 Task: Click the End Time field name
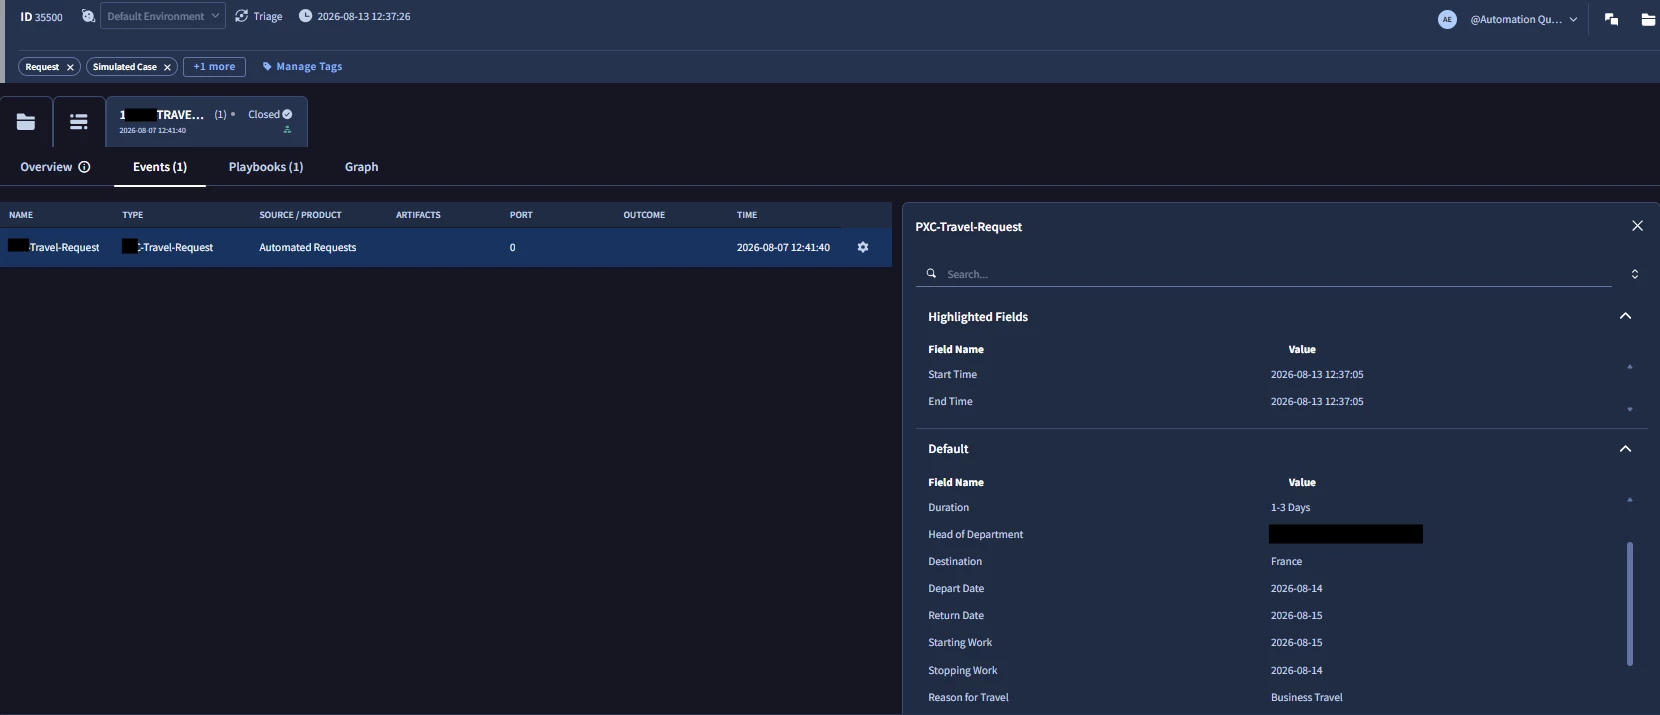(x=950, y=401)
